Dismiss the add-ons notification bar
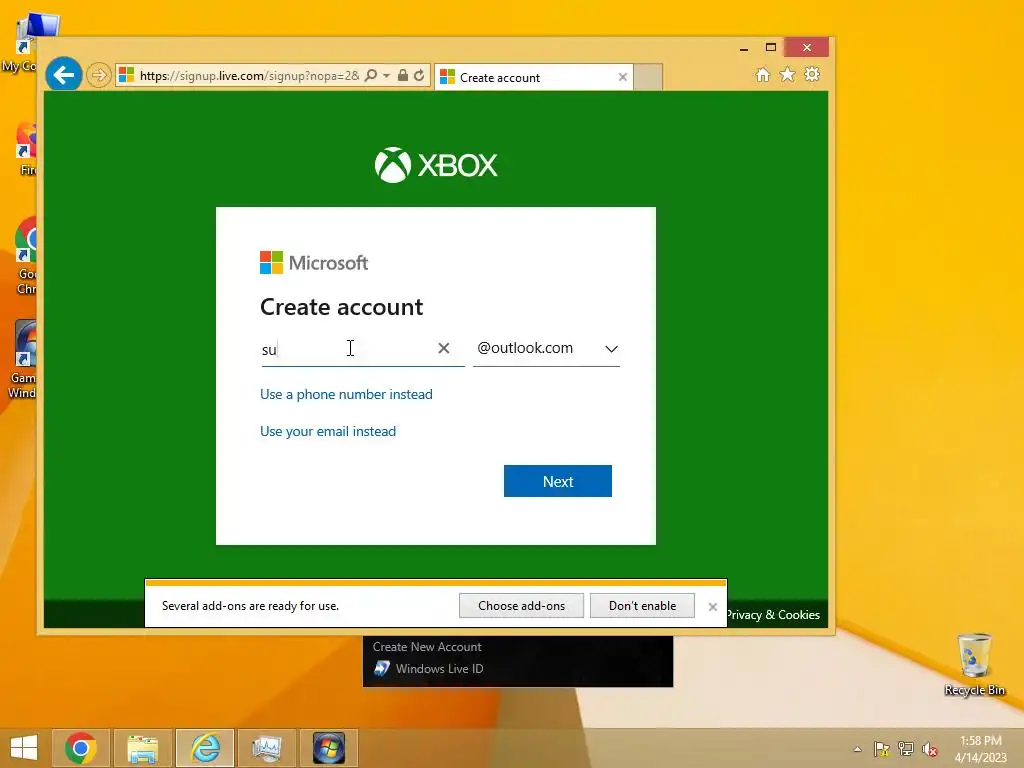The image size is (1024, 768). 712,607
